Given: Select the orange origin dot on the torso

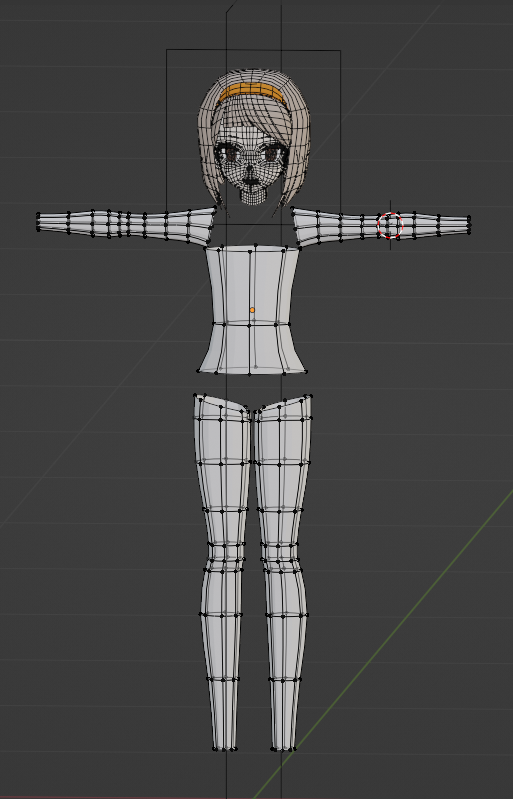Looking at the screenshot, I should pyautogui.click(x=252, y=310).
